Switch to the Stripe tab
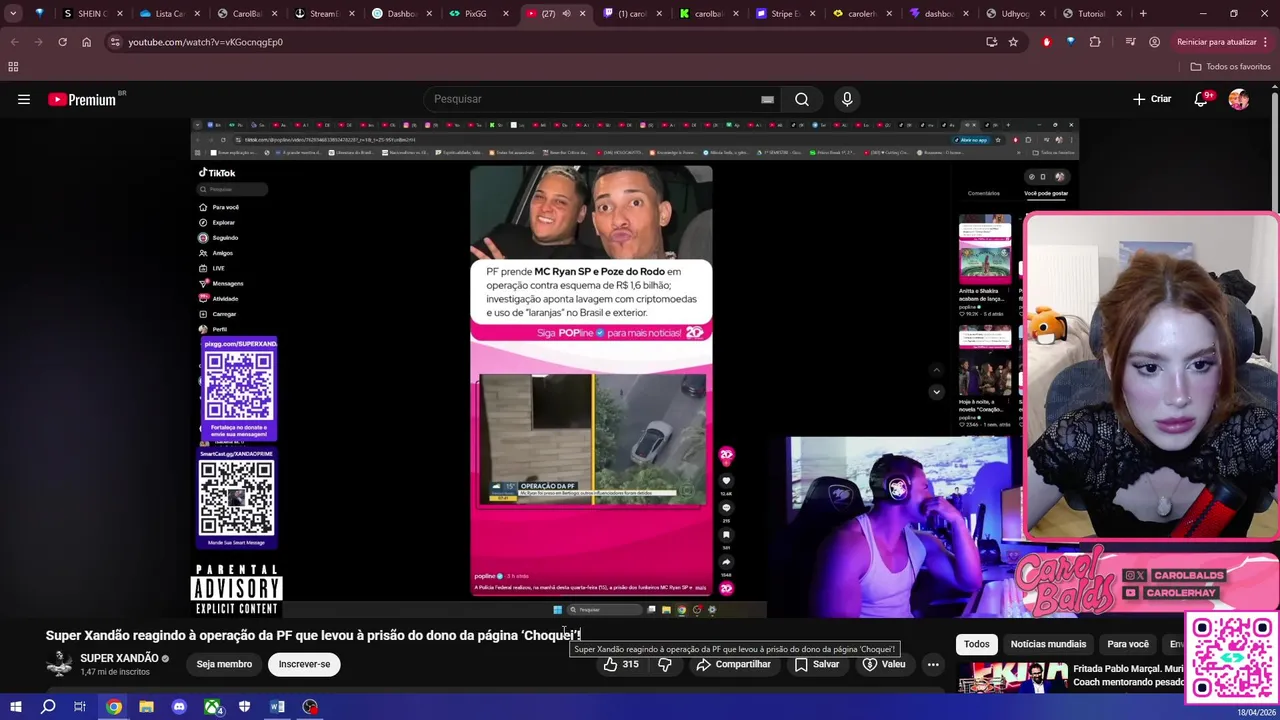The image size is (1280, 720). pos(785,14)
